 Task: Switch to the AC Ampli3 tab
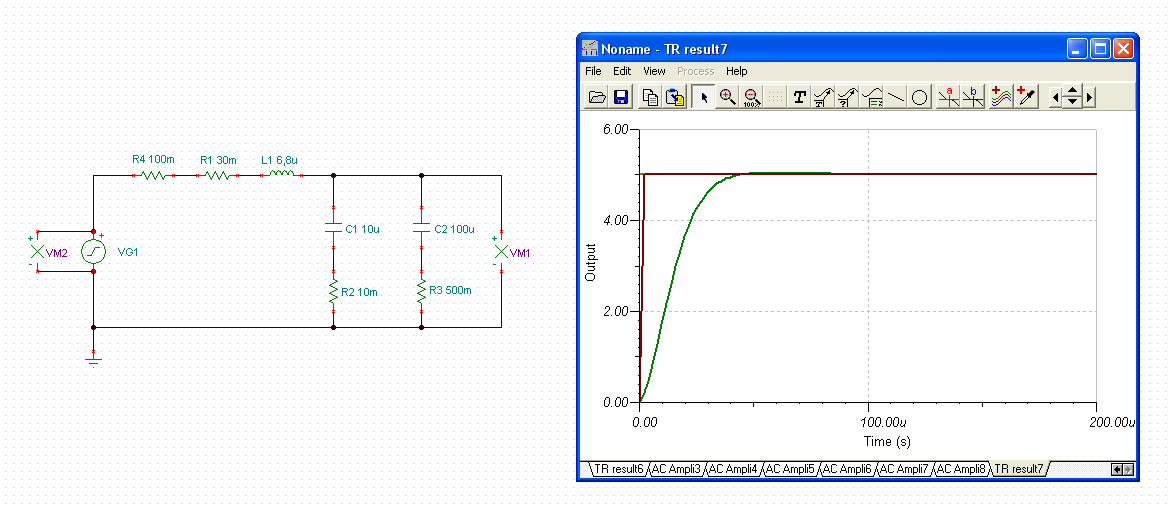675,469
